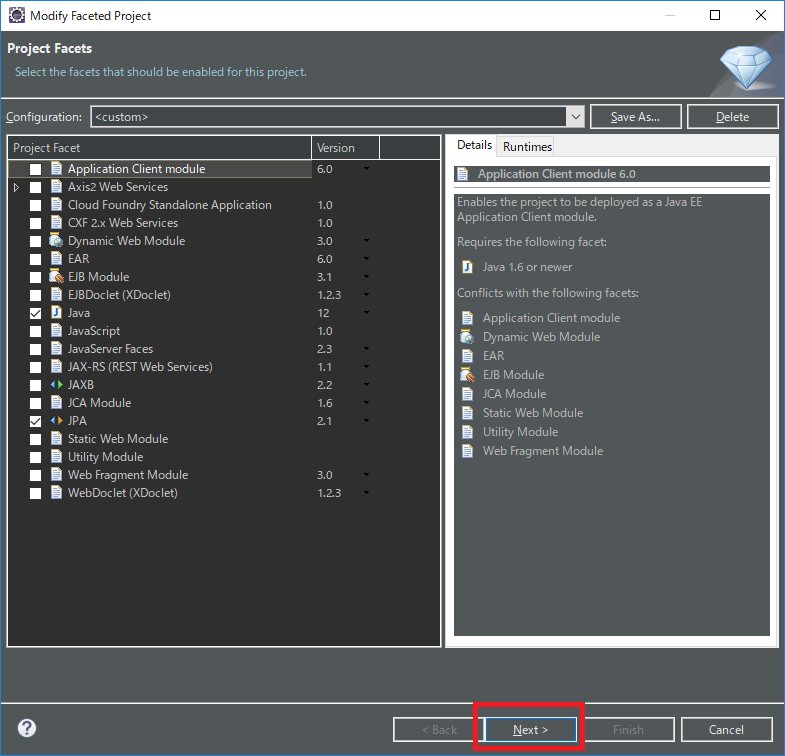Select the JCA Module facet row

(224, 403)
